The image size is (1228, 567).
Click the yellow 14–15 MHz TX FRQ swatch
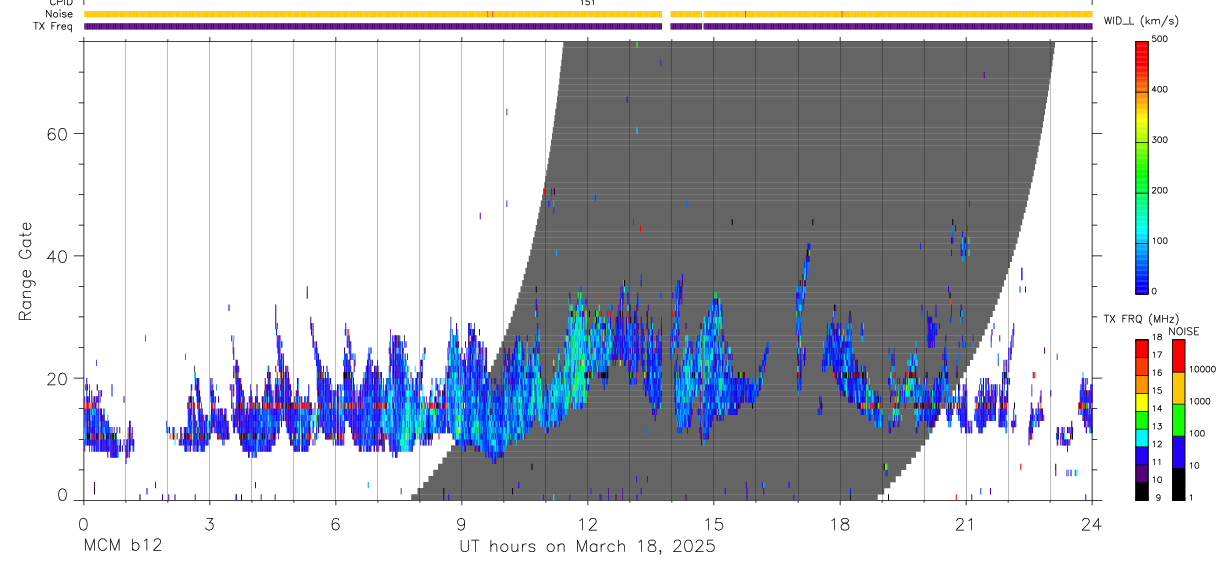[x=1142, y=402]
